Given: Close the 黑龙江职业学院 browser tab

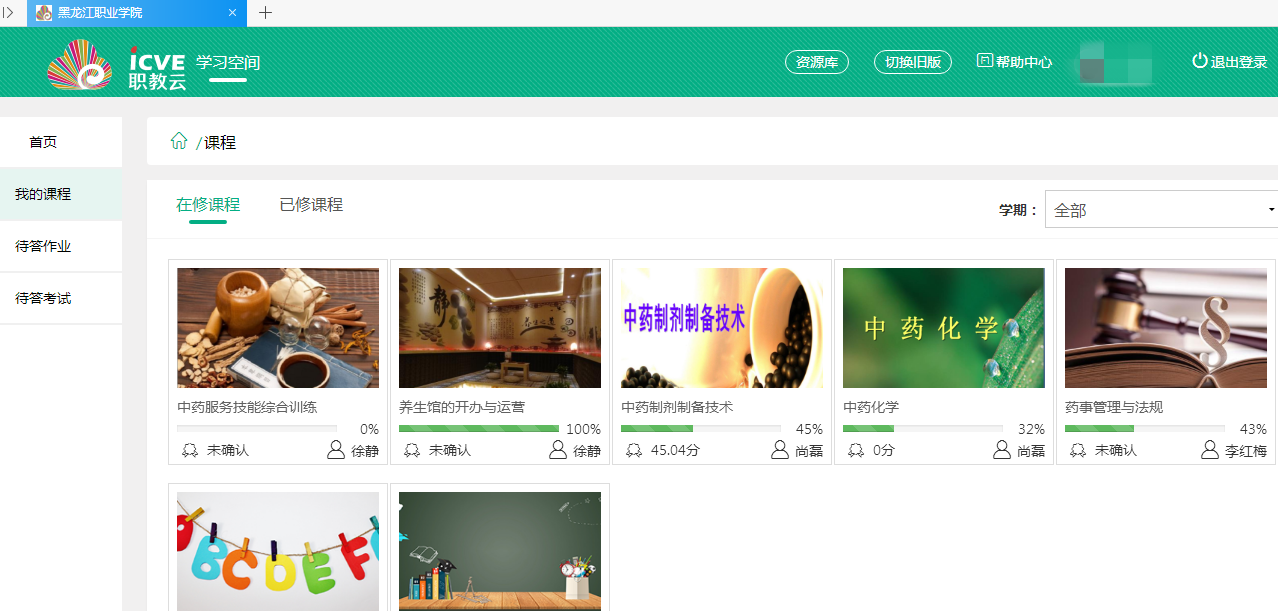Looking at the screenshot, I should tap(233, 13).
